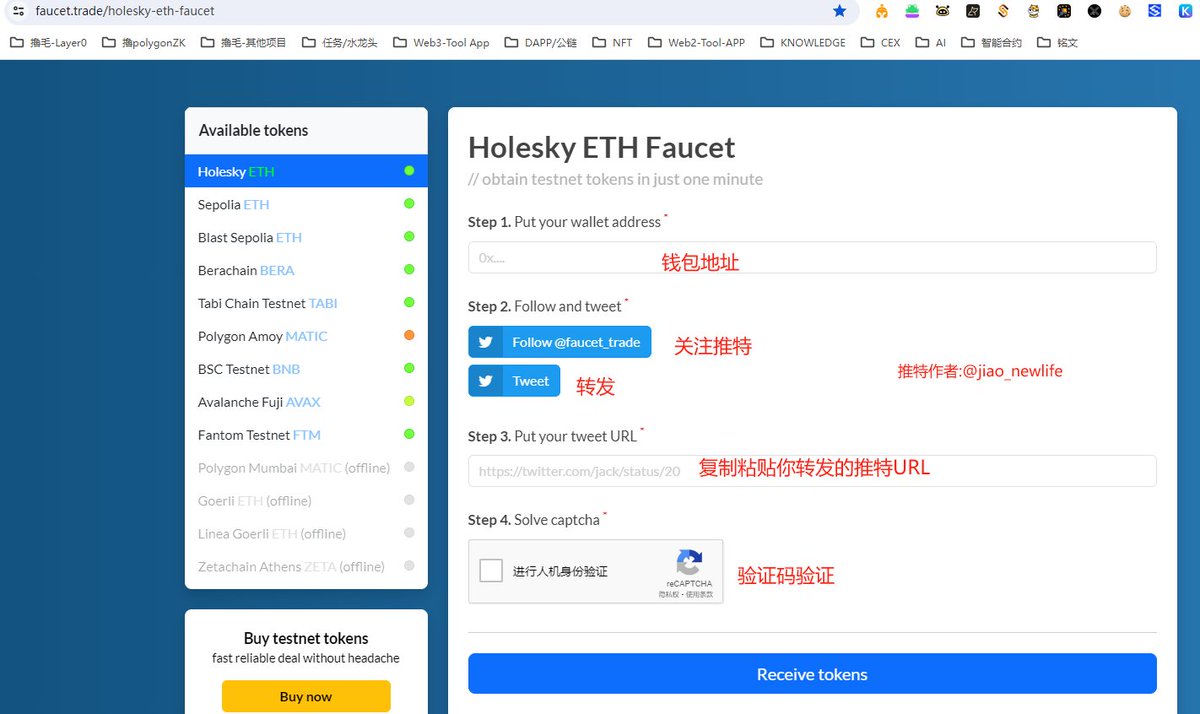The height and width of the screenshot is (714, 1200).
Task: Click 'Step 3. Put your tweet URL' label
Action: tap(552, 436)
